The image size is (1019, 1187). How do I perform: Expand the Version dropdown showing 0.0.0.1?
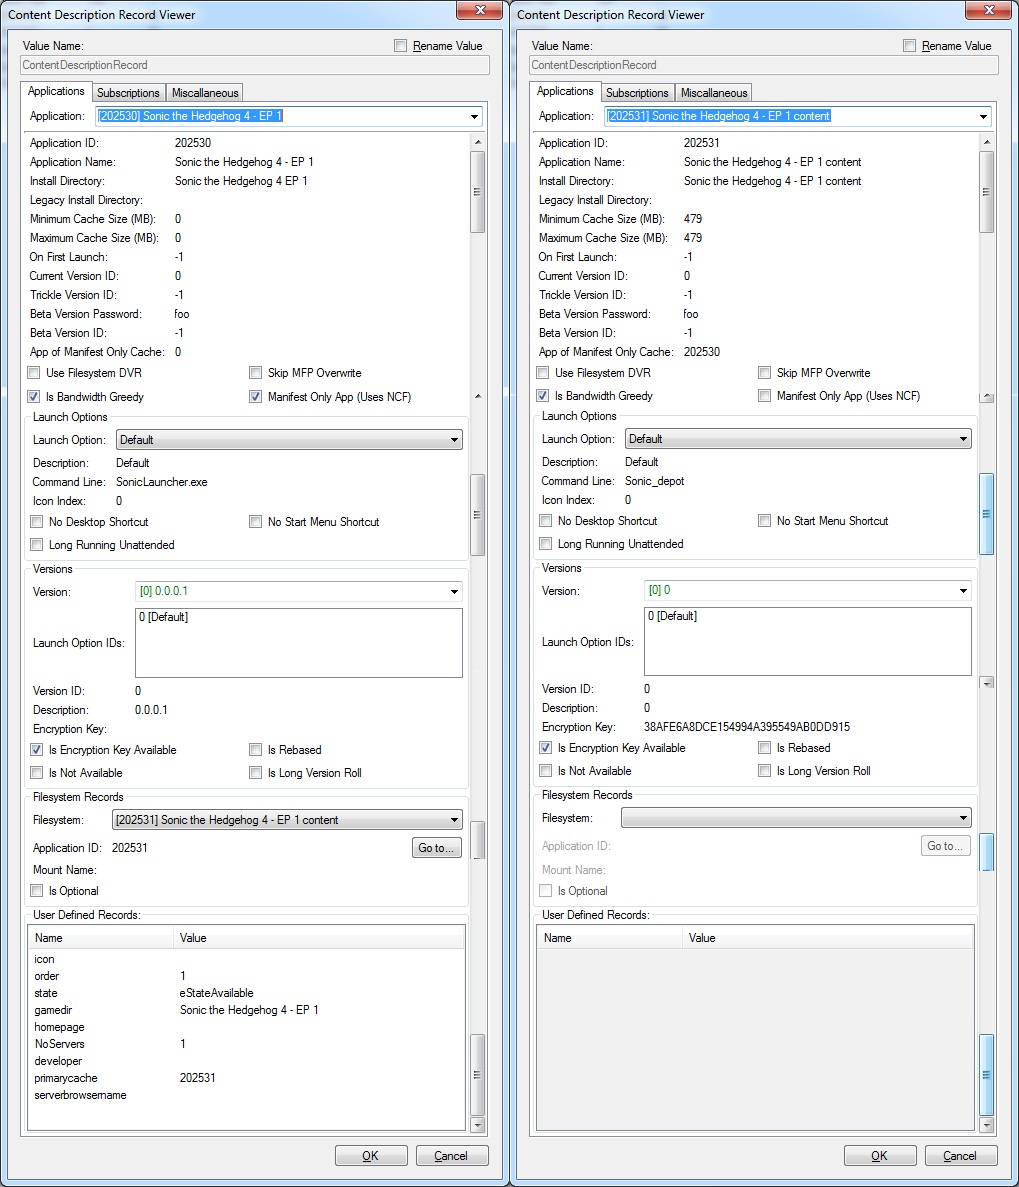pyautogui.click(x=454, y=592)
